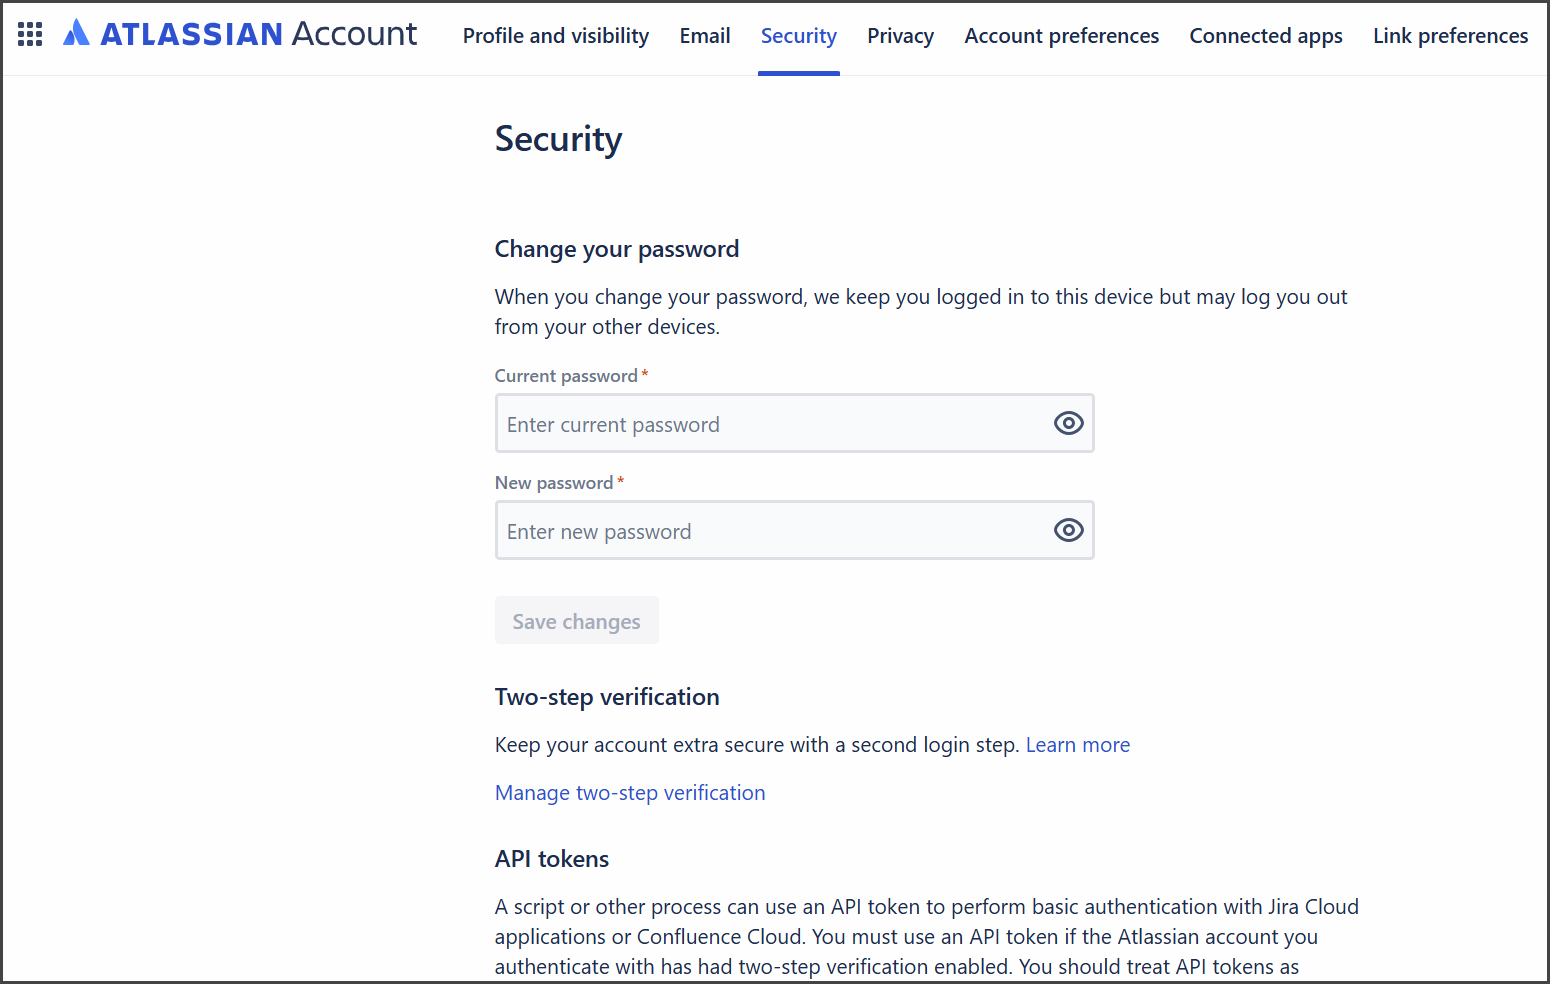Open the app switcher grid icon
Image resolution: width=1551 pixels, height=984 pixels.
pyautogui.click(x=30, y=35)
